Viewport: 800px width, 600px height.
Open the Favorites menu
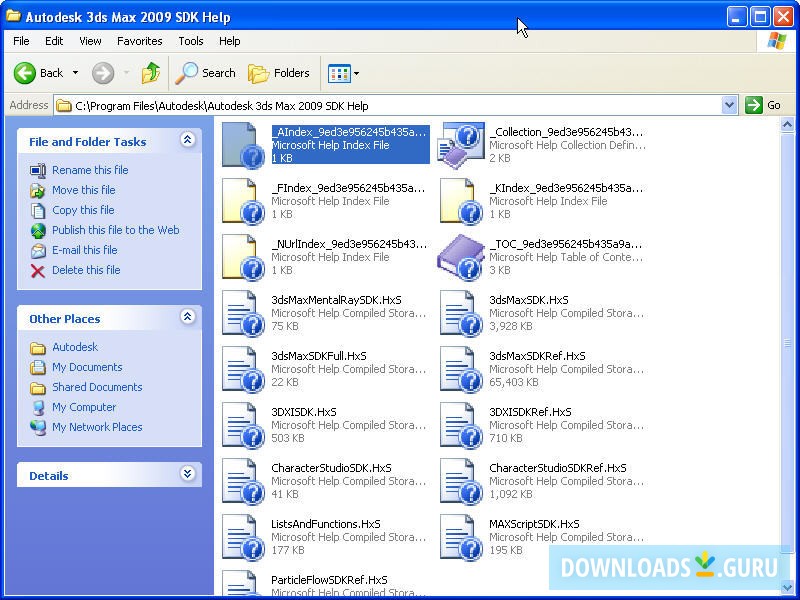point(139,41)
